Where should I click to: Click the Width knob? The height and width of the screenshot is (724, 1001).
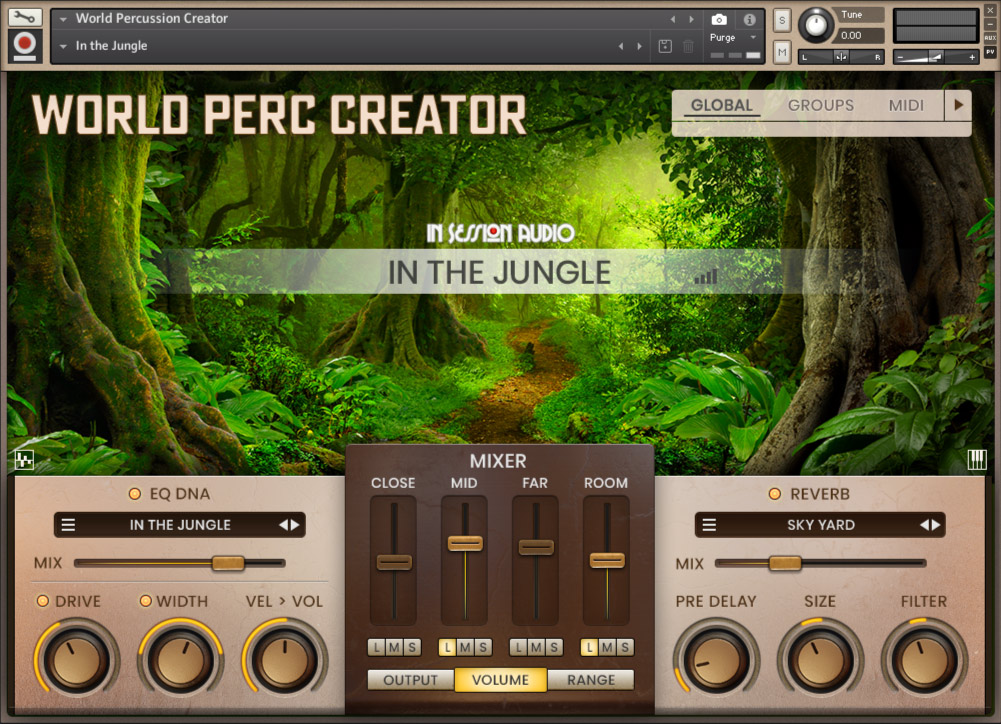181,660
